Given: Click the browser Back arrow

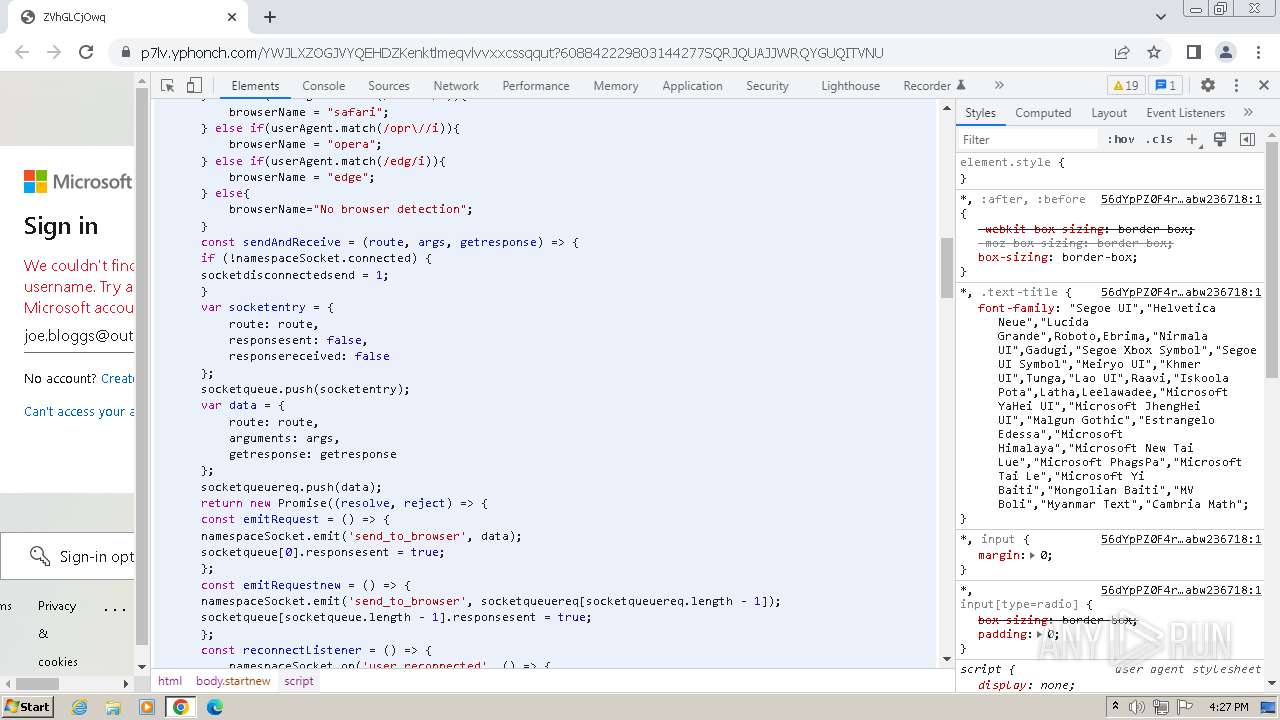Looking at the screenshot, I should 24,52.
